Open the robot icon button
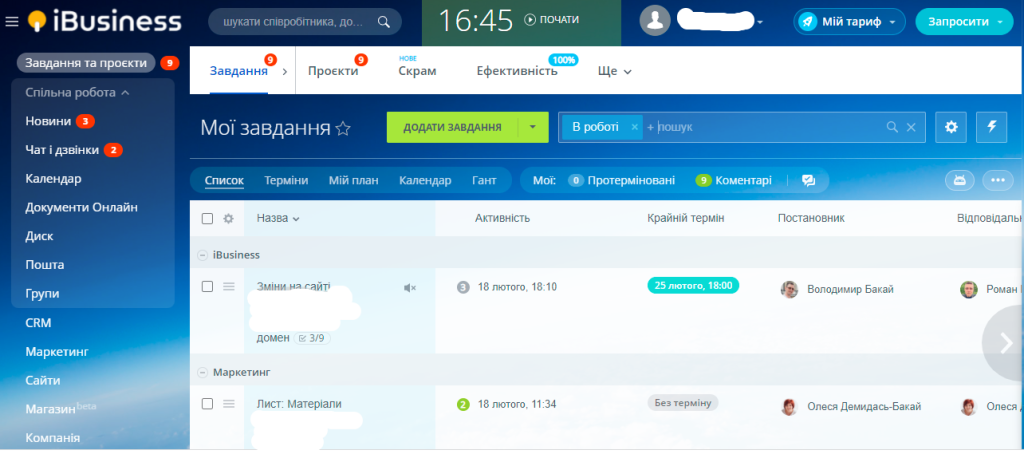Image resolution: width=1024 pixels, height=458 pixels. [x=959, y=180]
